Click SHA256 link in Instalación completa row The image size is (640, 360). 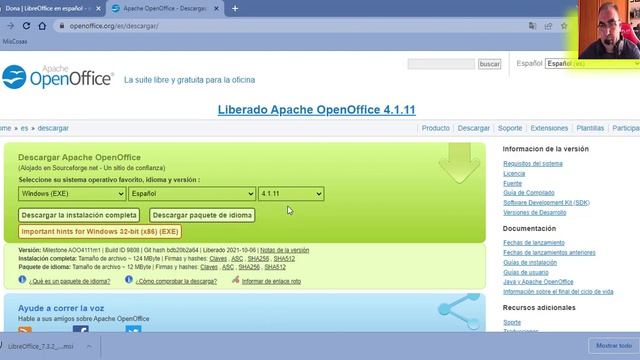point(258,259)
